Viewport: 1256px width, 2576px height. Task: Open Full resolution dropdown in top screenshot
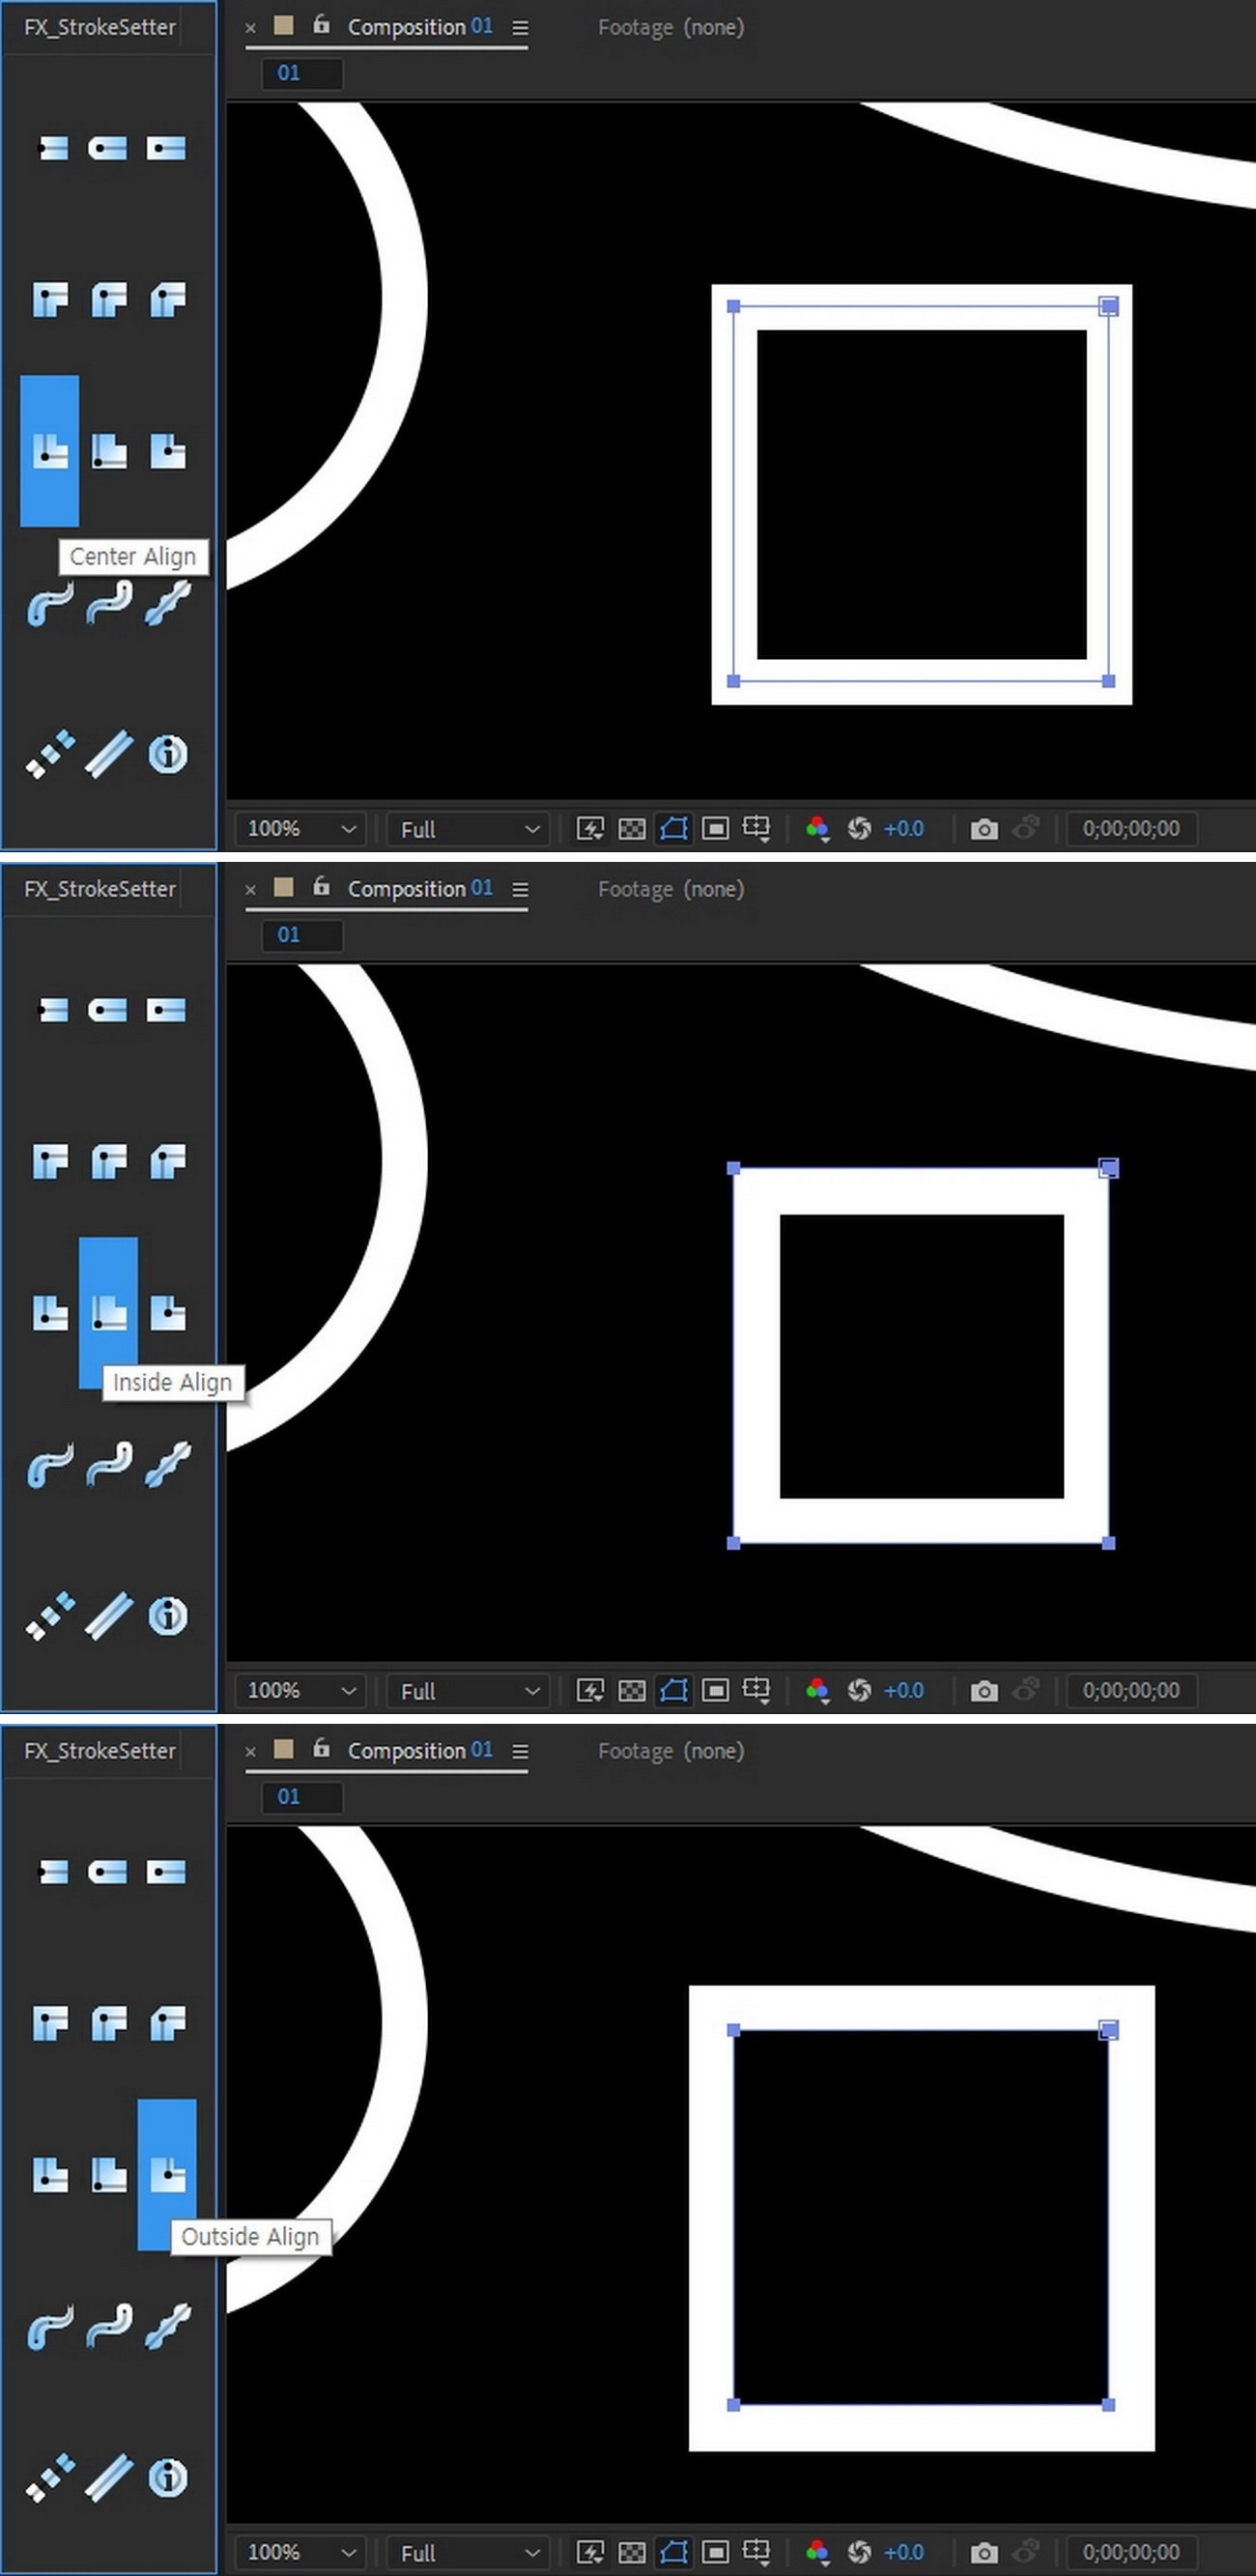tap(468, 829)
